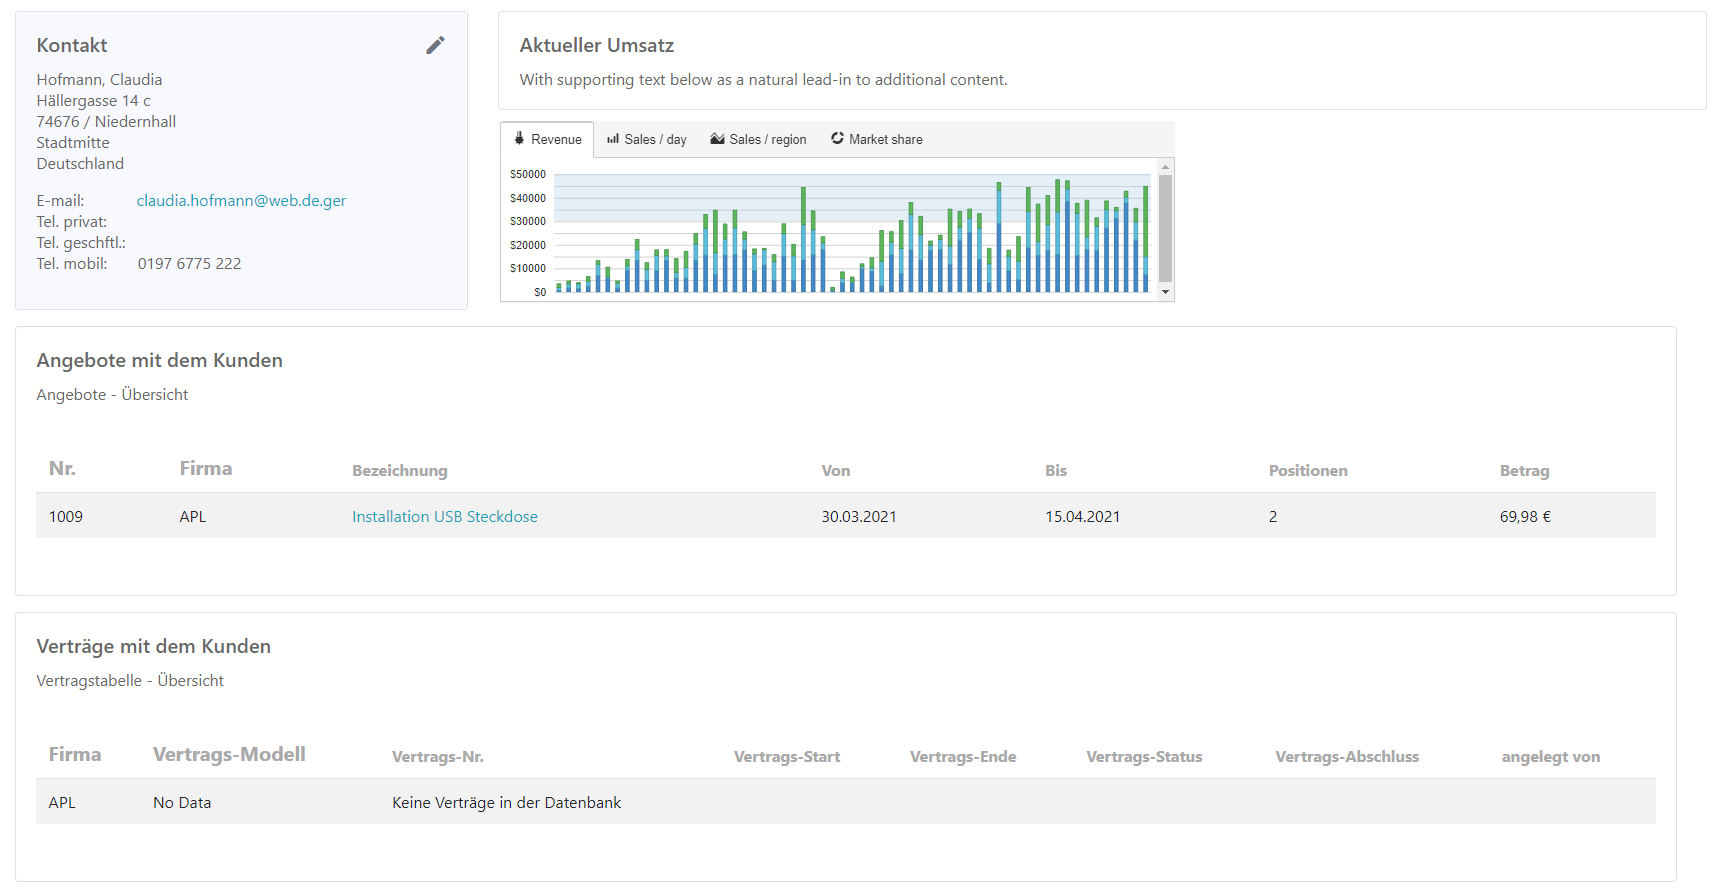This screenshot has width=1726, height=893.
Task: Click the plug icon on Revenue tab
Action: click(519, 139)
